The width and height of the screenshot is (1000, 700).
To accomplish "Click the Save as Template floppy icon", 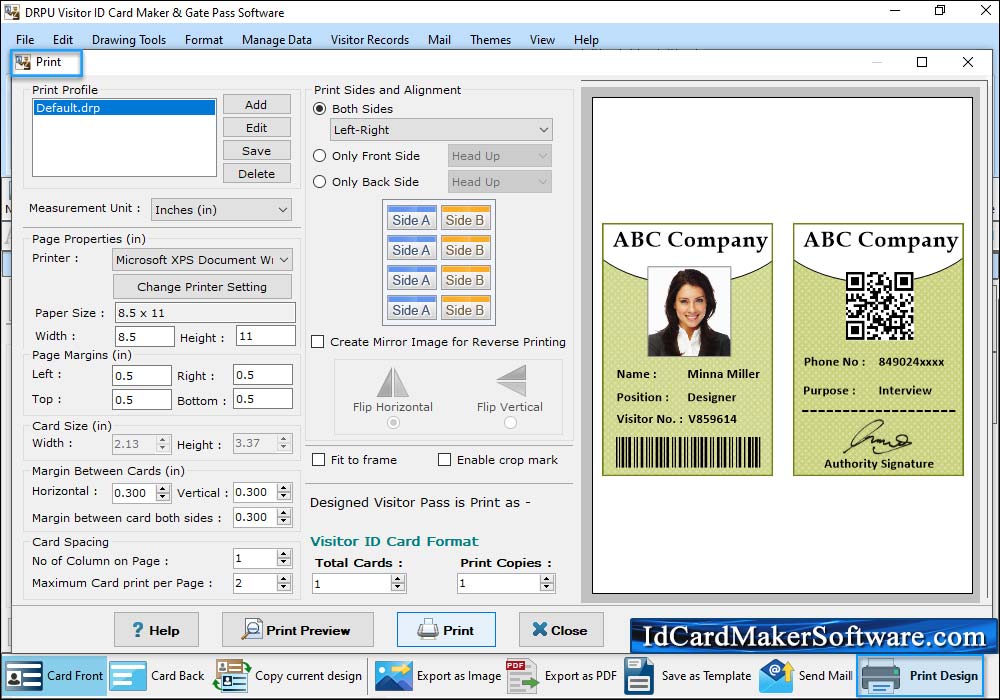I will click(638, 676).
